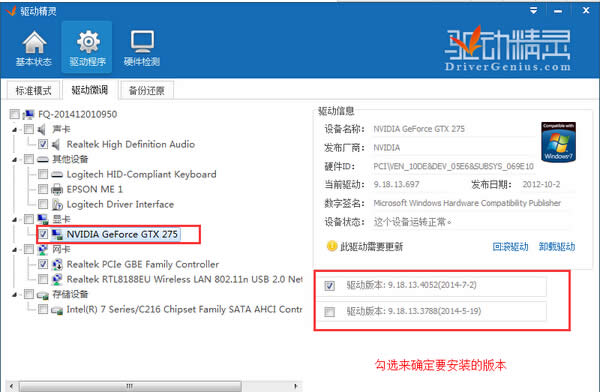Click the 声卡 speaker category icon

click(x=42, y=129)
